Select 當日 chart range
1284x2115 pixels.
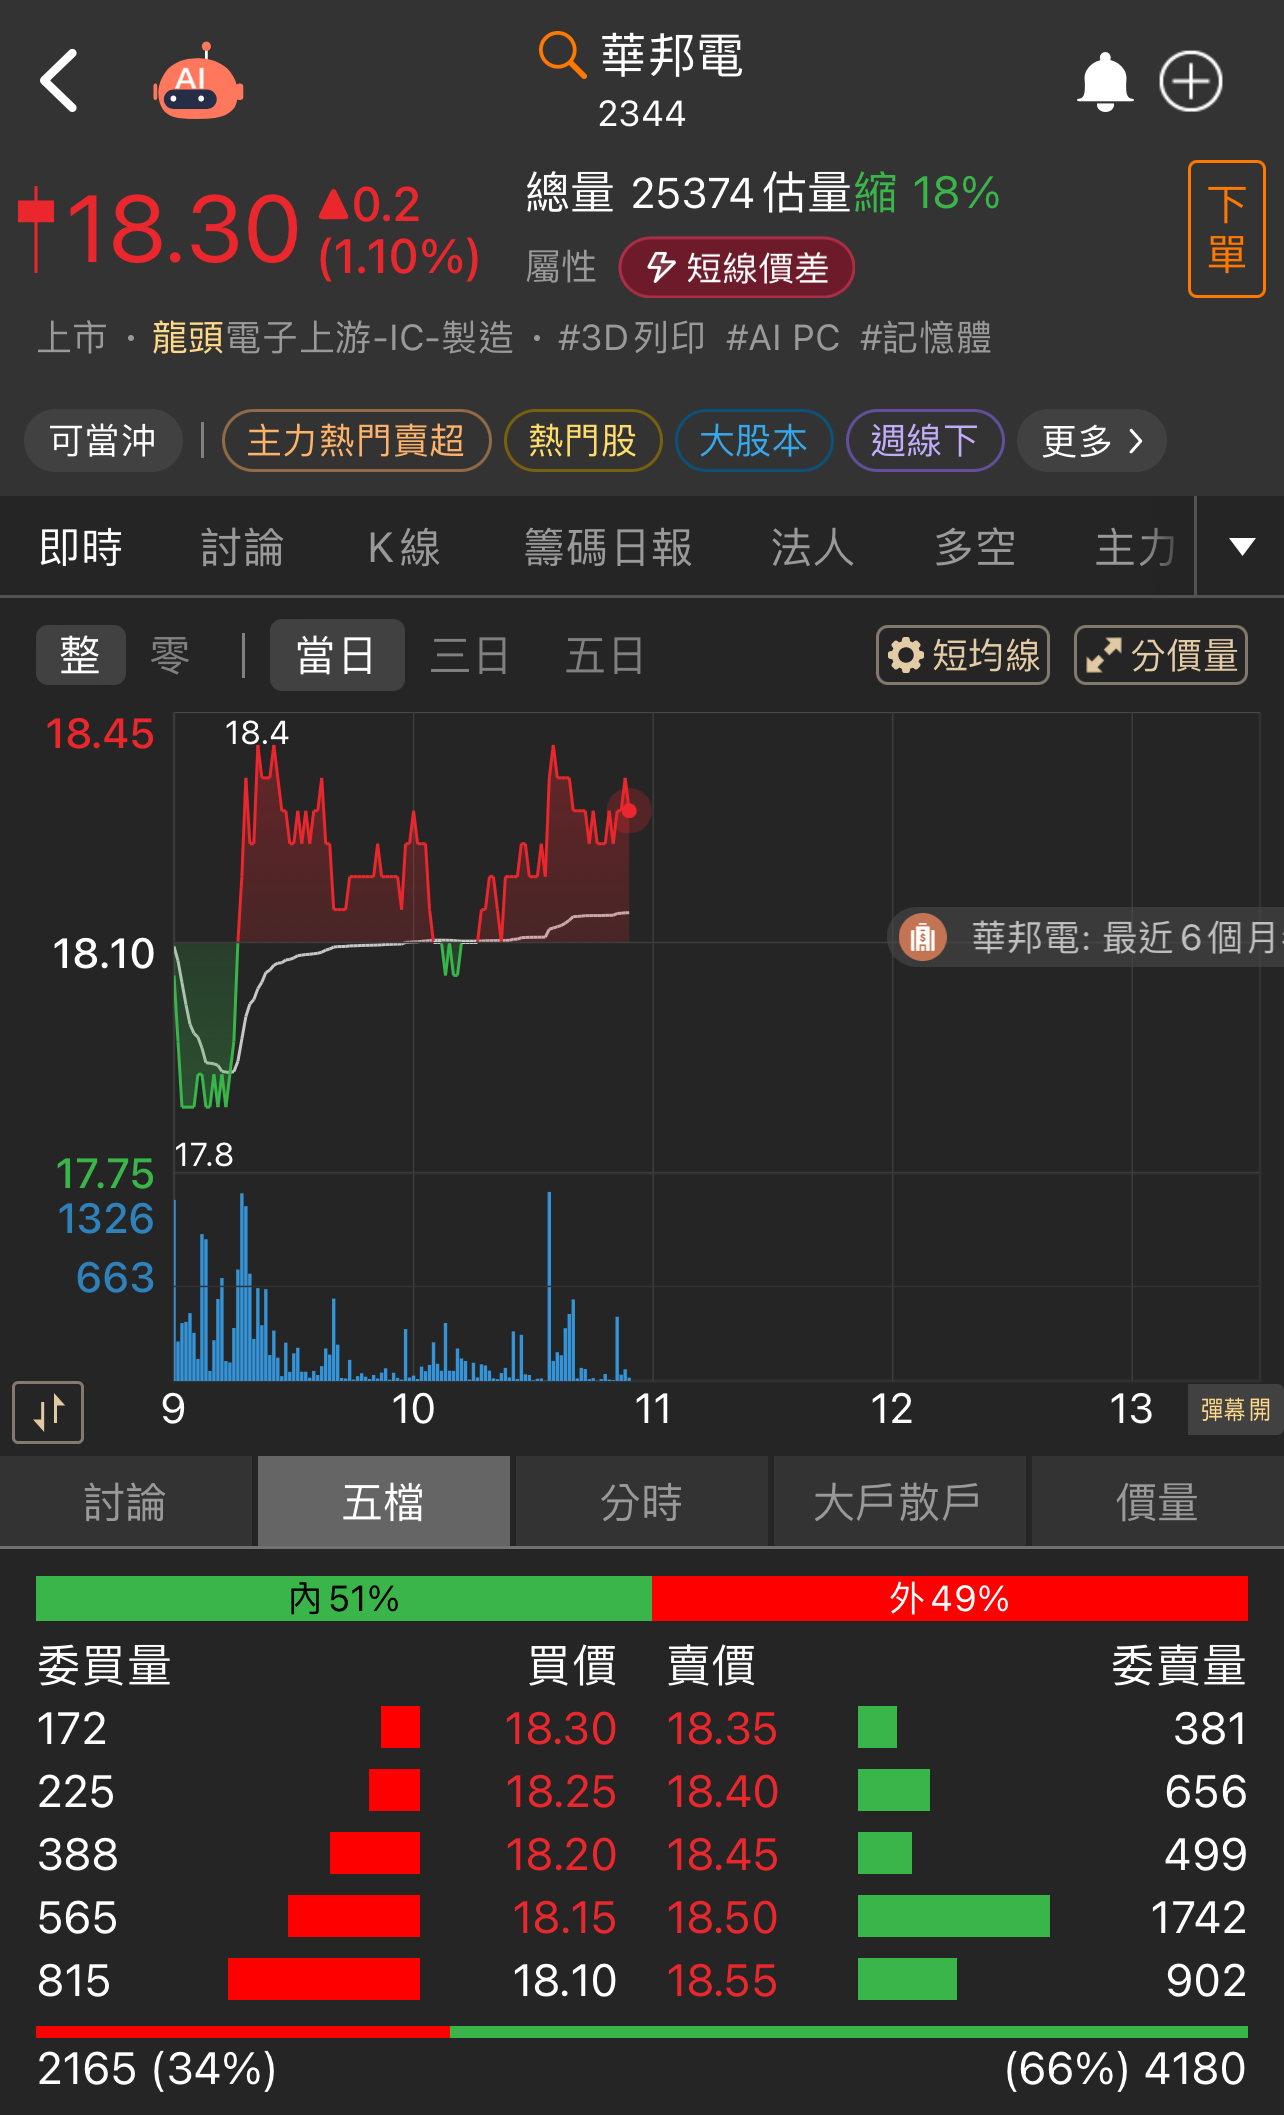pos(337,655)
